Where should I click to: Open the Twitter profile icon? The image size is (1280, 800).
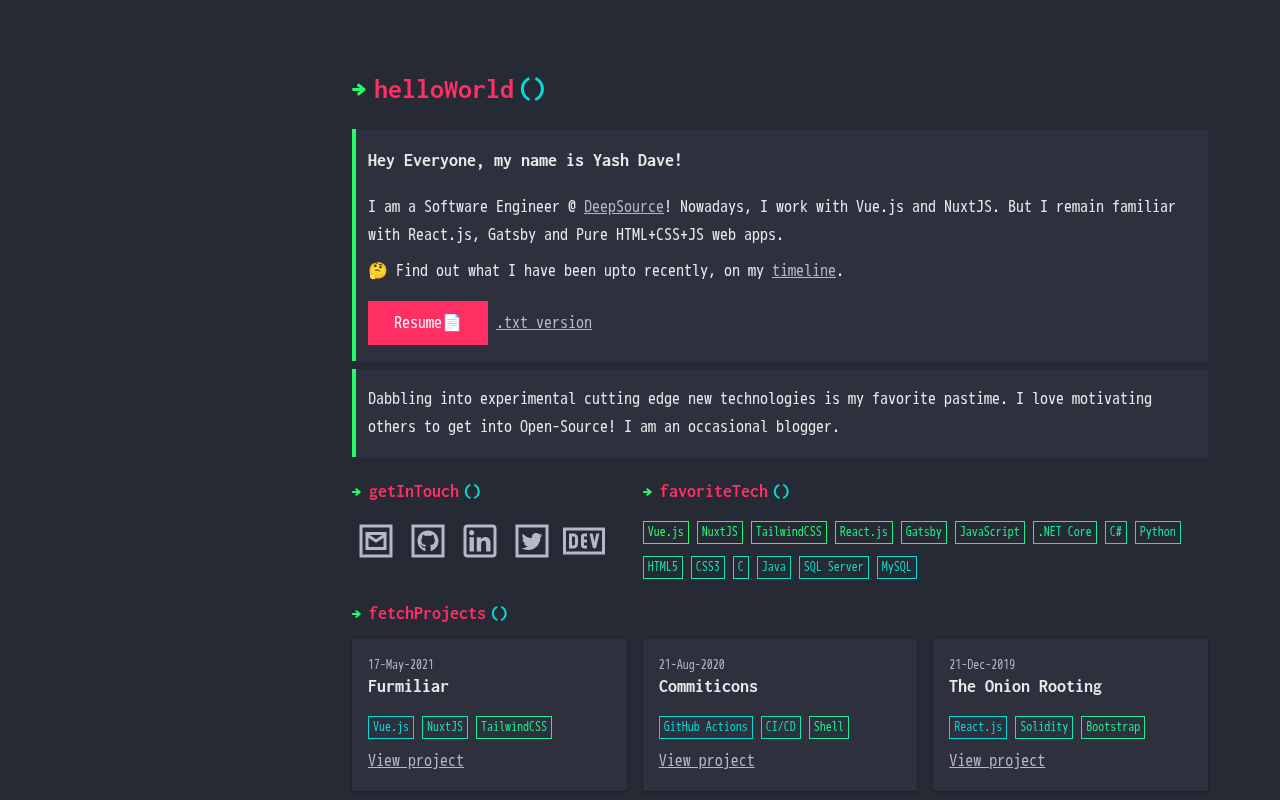532,541
